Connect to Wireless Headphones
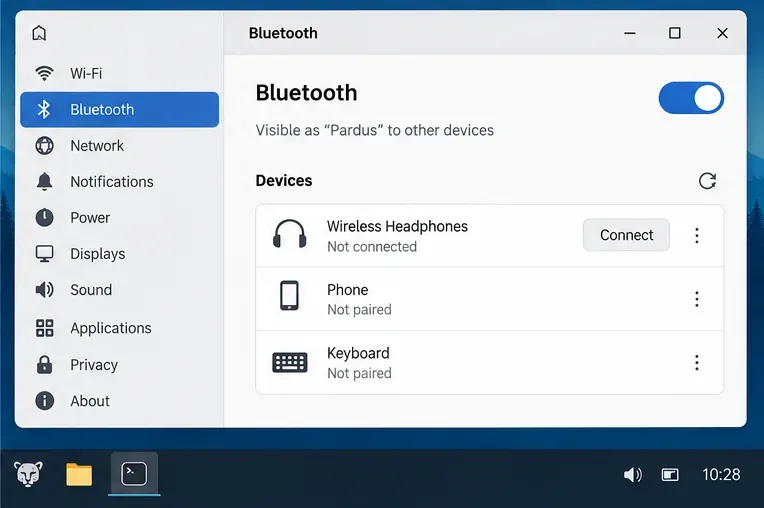Viewport: 764px width, 508px height. pyautogui.click(x=626, y=235)
